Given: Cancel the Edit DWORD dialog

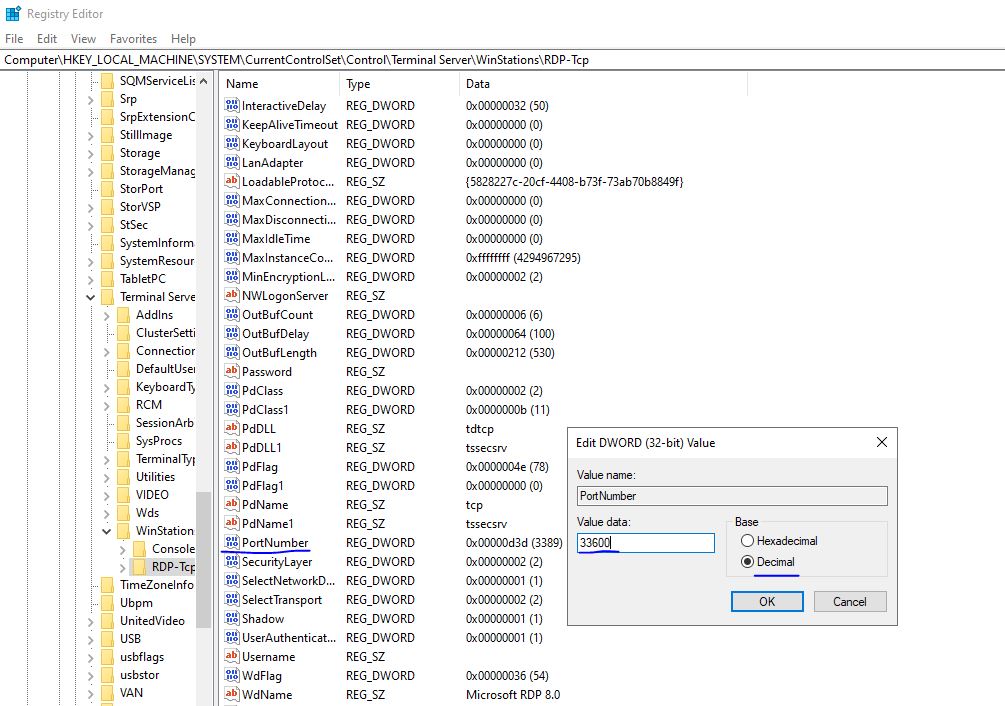Looking at the screenshot, I should [x=849, y=601].
